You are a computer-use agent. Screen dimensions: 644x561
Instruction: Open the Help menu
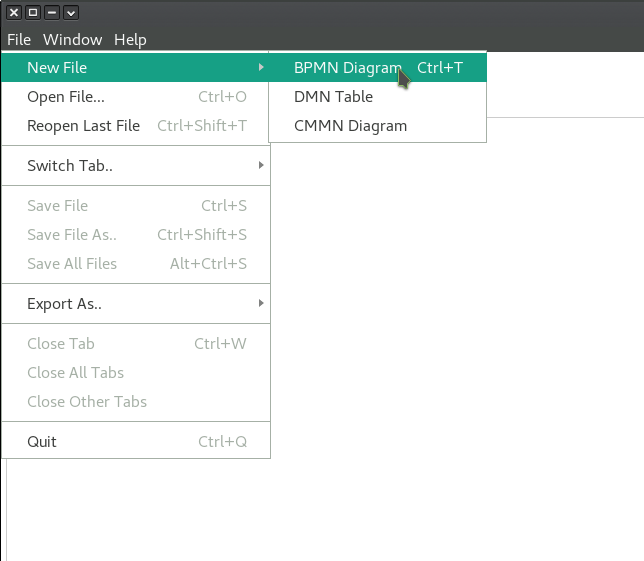(x=130, y=40)
